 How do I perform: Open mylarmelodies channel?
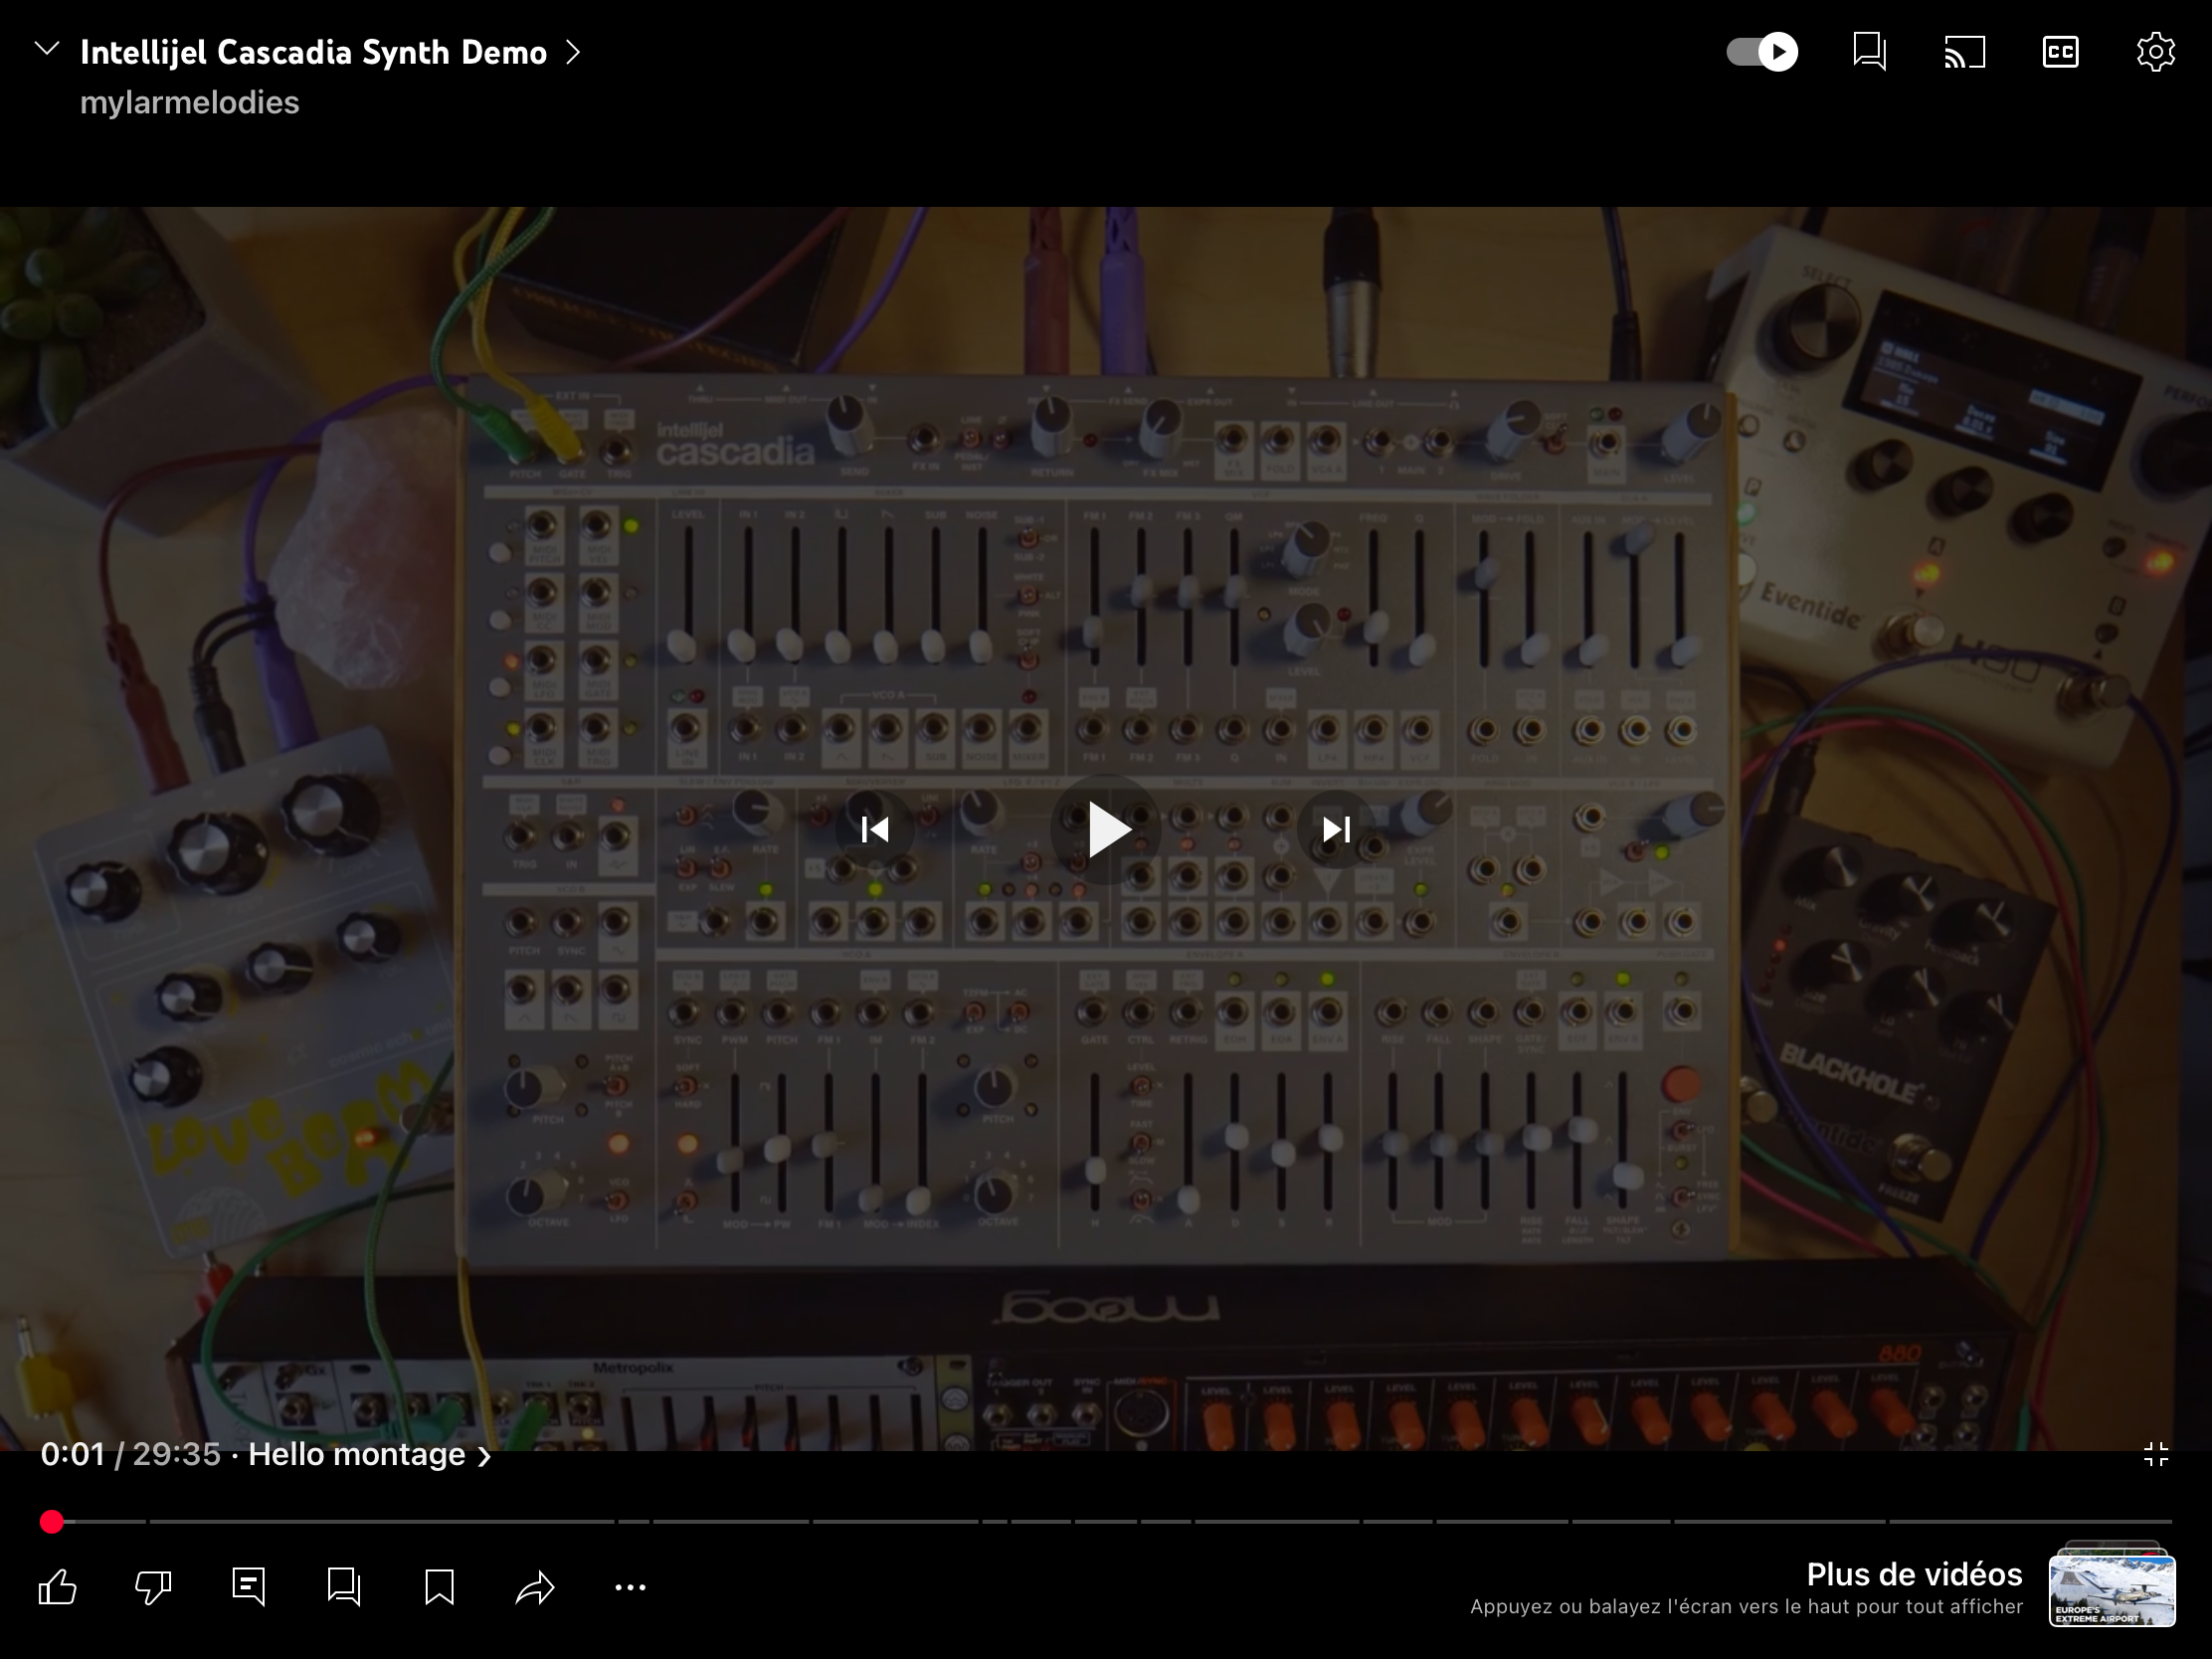(x=190, y=102)
